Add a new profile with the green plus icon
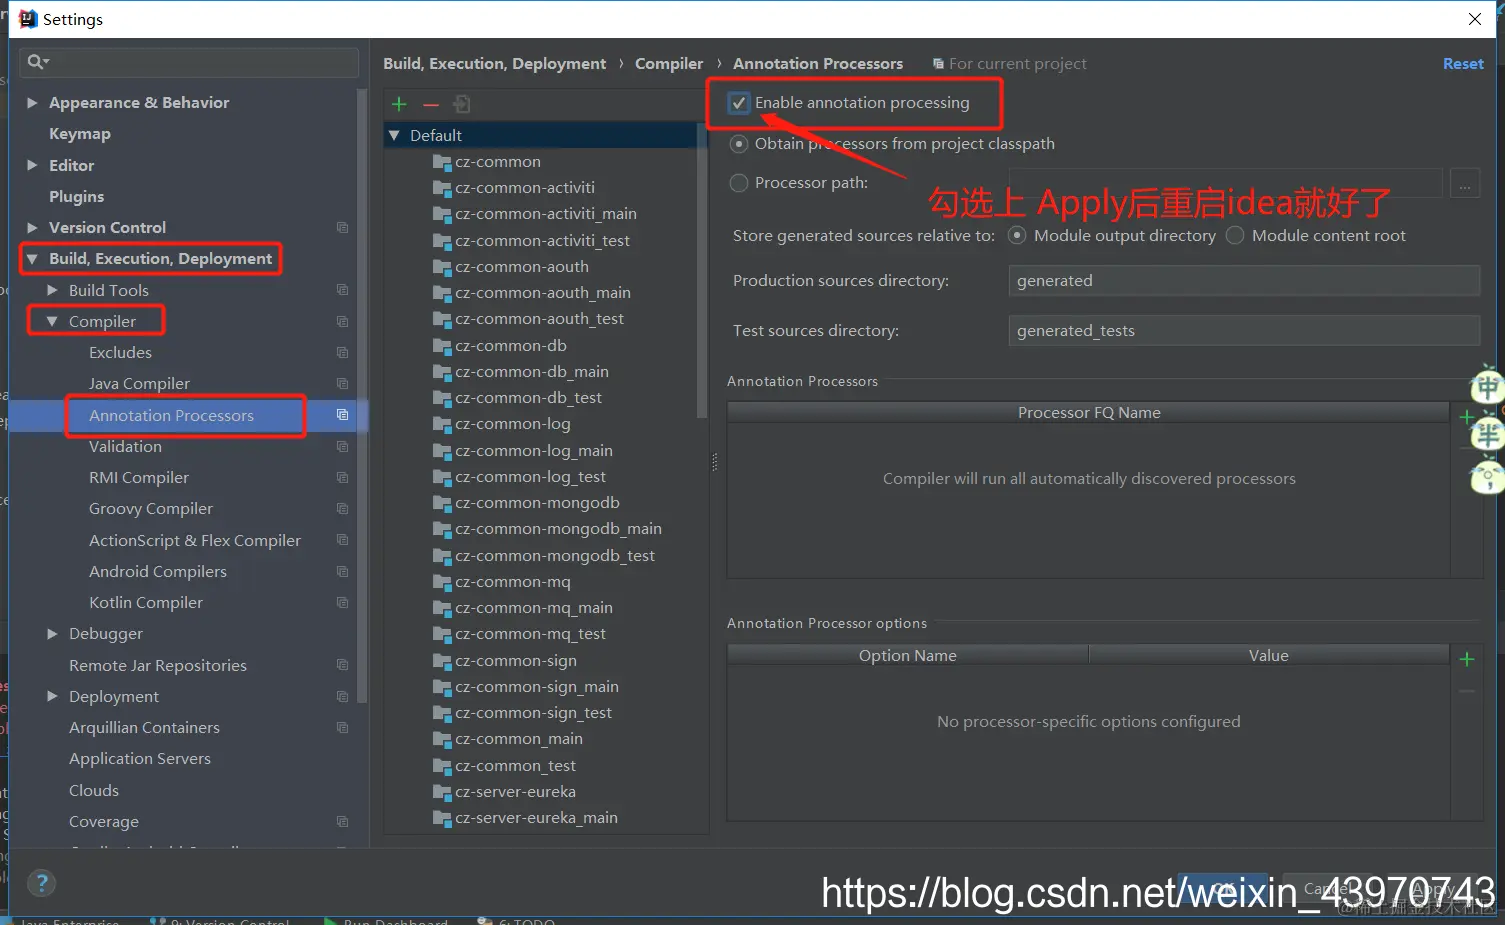Image resolution: width=1505 pixels, height=925 pixels. [399, 103]
